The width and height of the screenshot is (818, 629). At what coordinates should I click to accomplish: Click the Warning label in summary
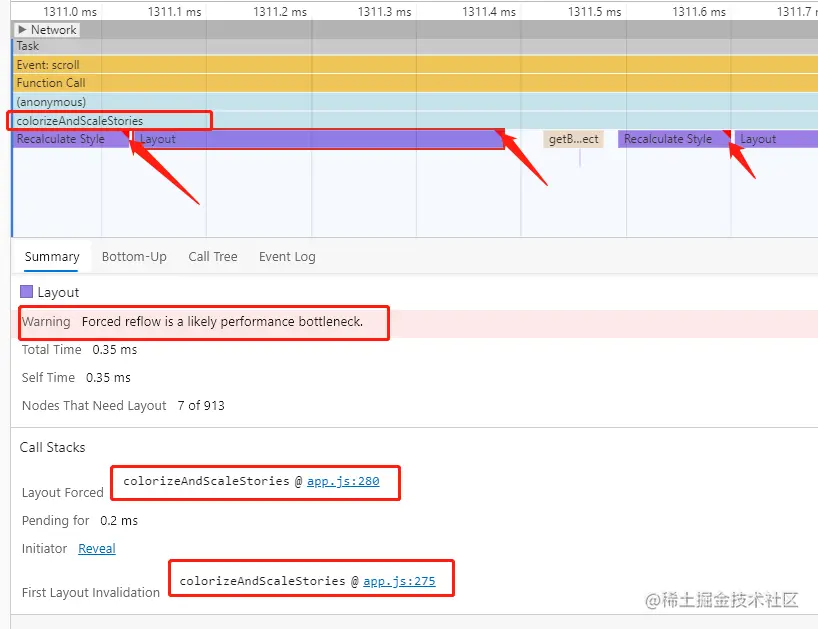(46, 322)
